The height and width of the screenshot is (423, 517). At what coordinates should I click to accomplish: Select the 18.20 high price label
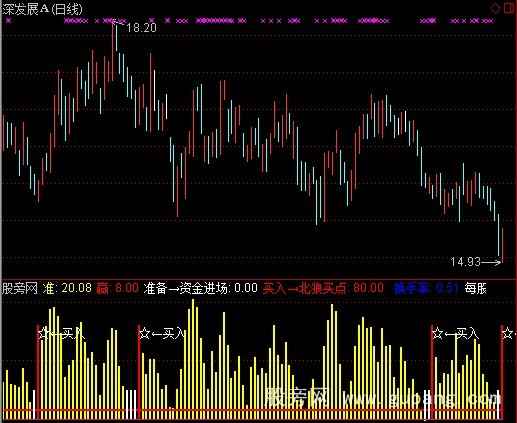[141, 28]
